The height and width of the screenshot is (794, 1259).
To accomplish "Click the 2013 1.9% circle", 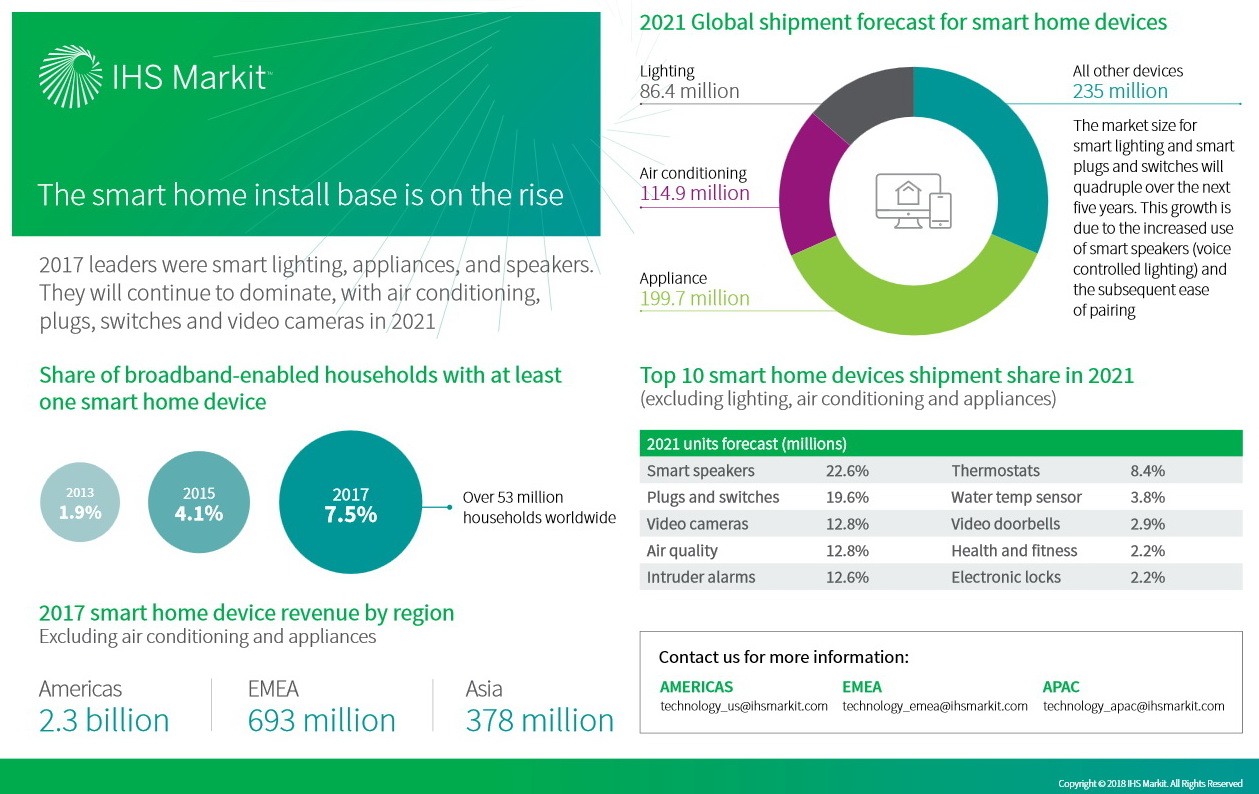I will click(79, 503).
